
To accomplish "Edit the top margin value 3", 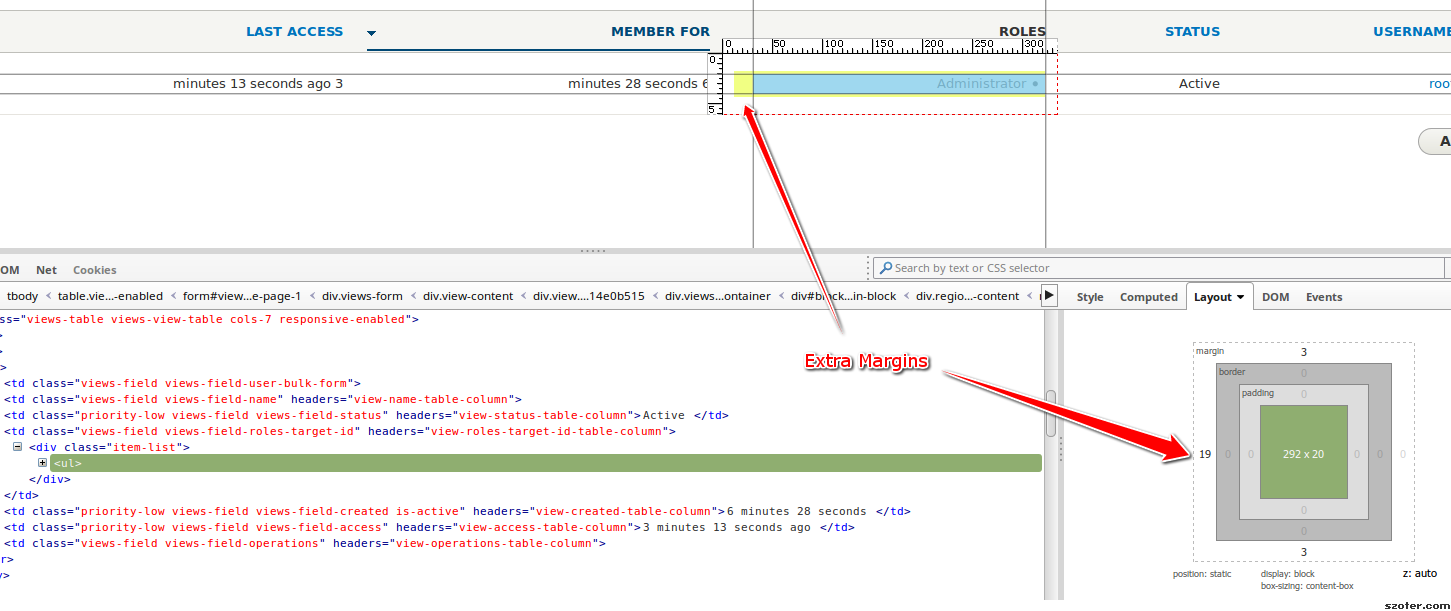I will 1303,352.
